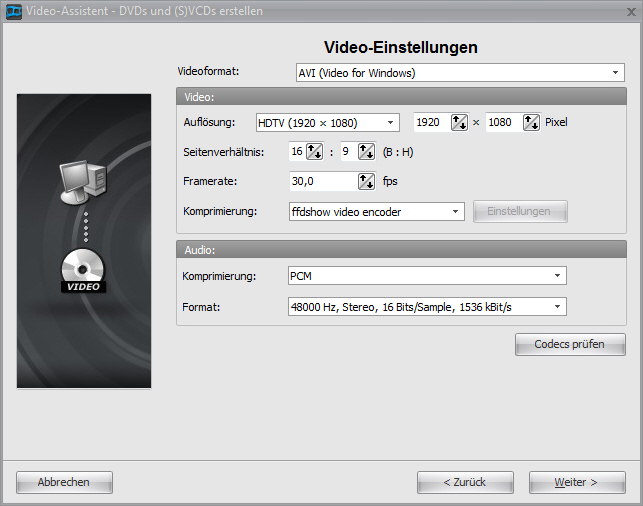The width and height of the screenshot is (643, 506).
Task: Click the width pixel field showing 1920
Action: [x=431, y=123]
